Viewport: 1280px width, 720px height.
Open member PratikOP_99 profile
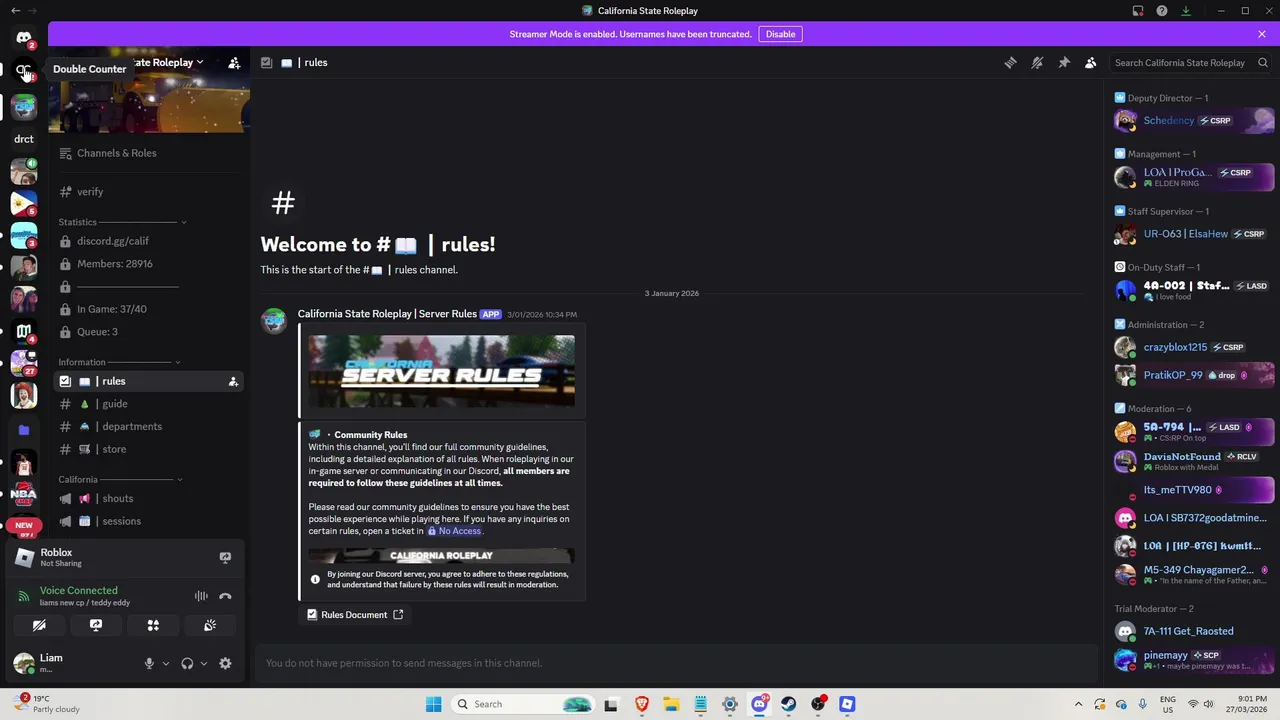pyautogui.click(x=1194, y=375)
